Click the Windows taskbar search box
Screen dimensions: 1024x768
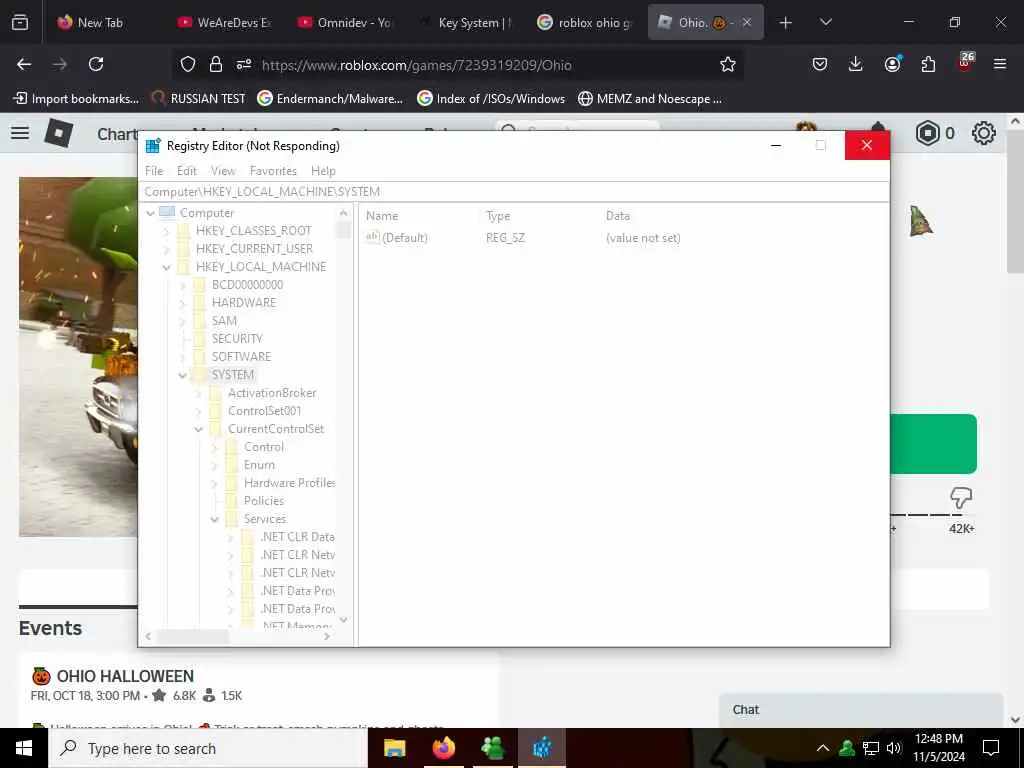(208, 748)
